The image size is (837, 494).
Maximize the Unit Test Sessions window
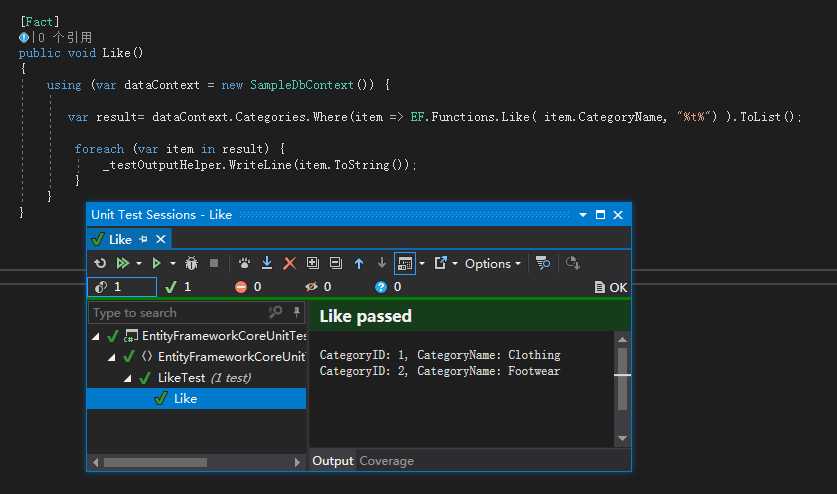pos(601,215)
